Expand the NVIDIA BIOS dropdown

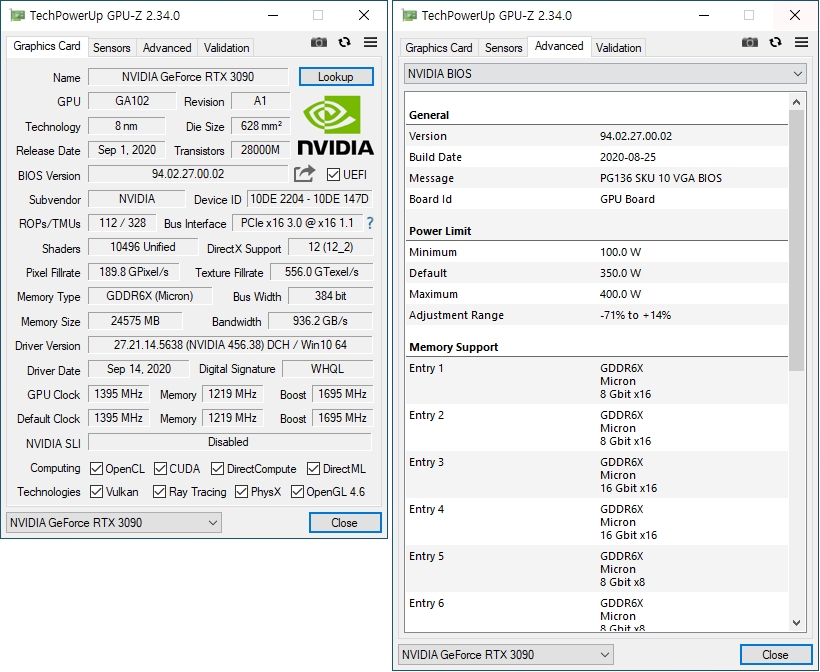[605, 74]
